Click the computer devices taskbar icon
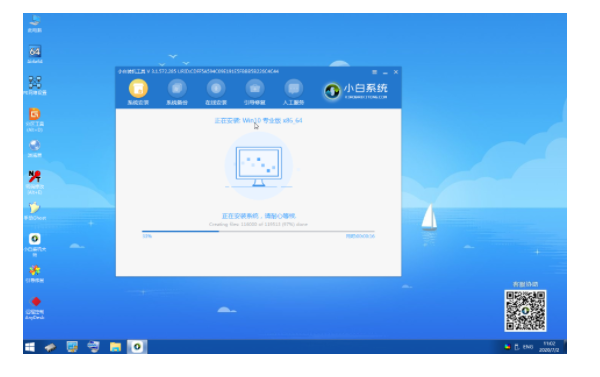The width and height of the screenshot is (600, 377). coord(93,347)
